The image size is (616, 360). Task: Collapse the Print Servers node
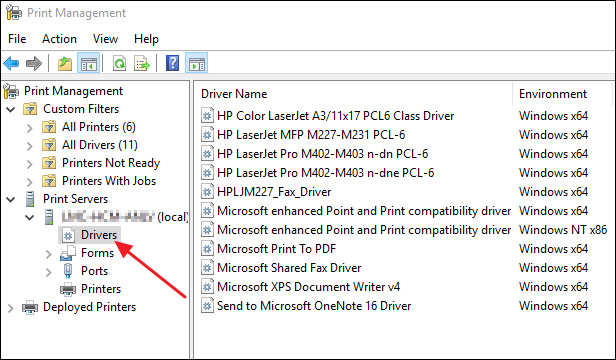coord(11,199)
